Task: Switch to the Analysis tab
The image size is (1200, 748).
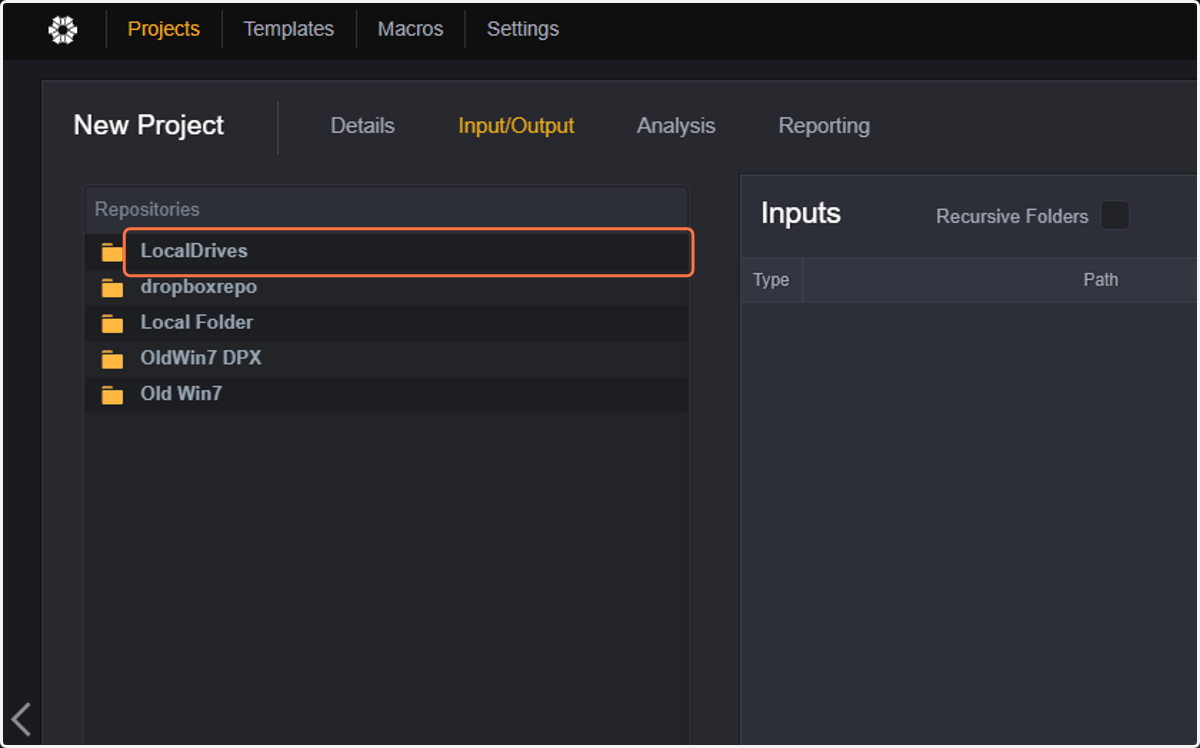Action: click(x=676, y=126)
